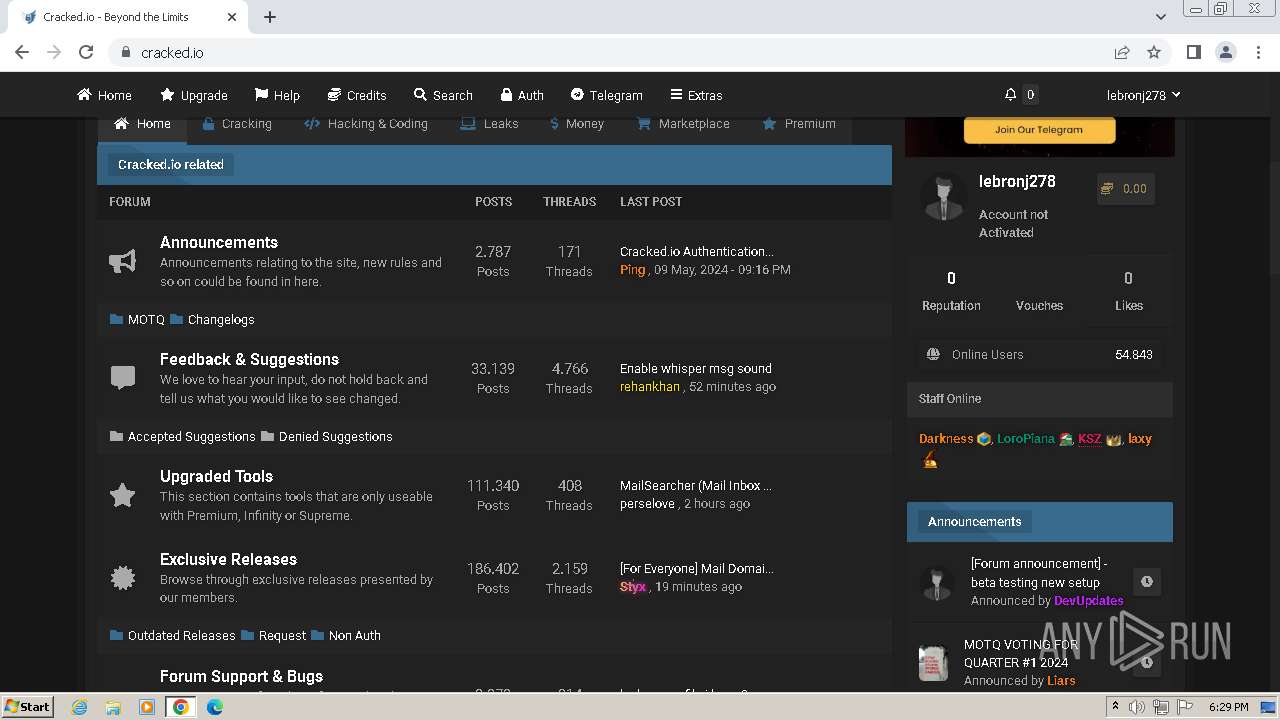Click the Join Our Telegram button

1039,129
